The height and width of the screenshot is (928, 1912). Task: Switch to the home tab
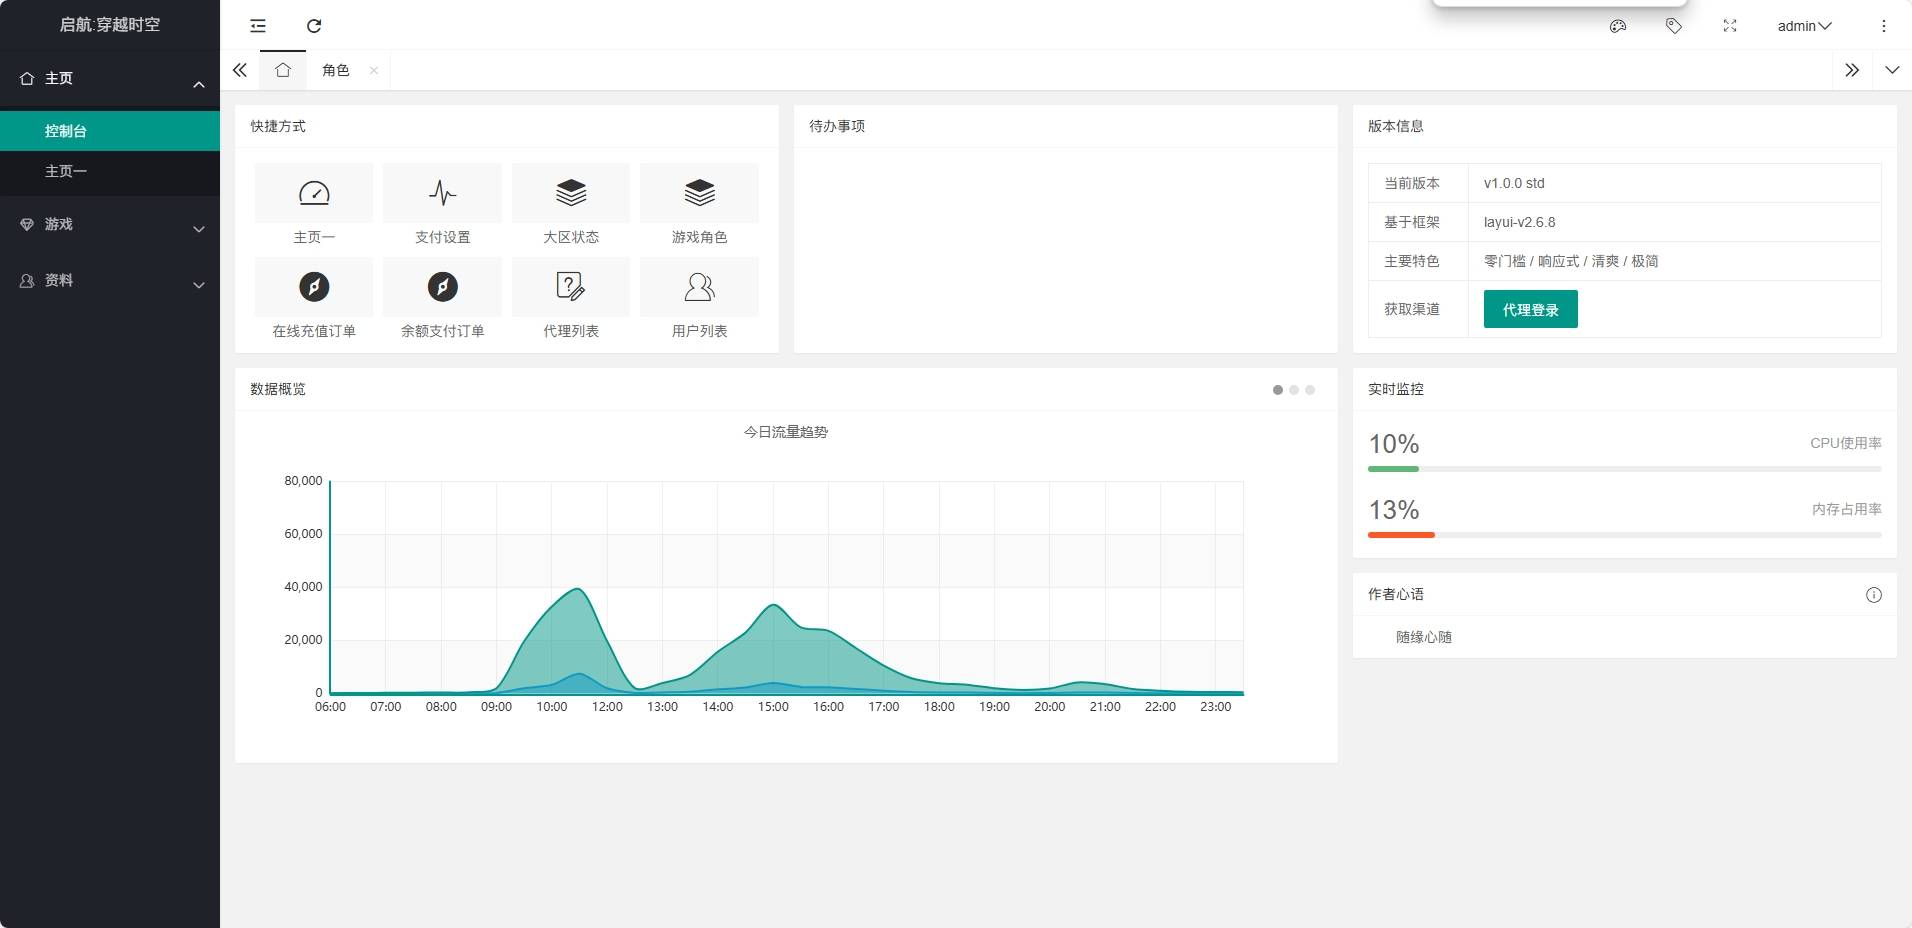[x=283, y=70]
